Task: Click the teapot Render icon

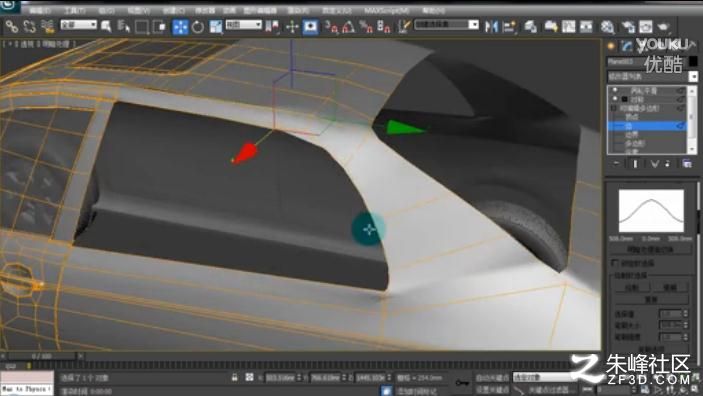Action: 663,27
